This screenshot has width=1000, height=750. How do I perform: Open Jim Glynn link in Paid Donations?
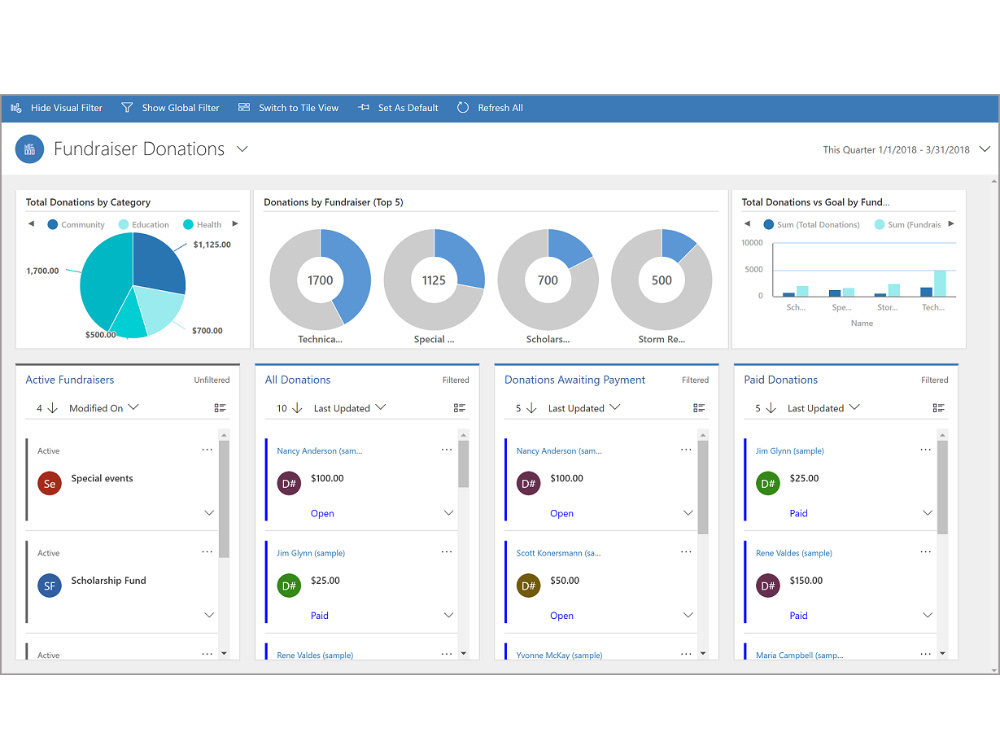coord(790,451)
